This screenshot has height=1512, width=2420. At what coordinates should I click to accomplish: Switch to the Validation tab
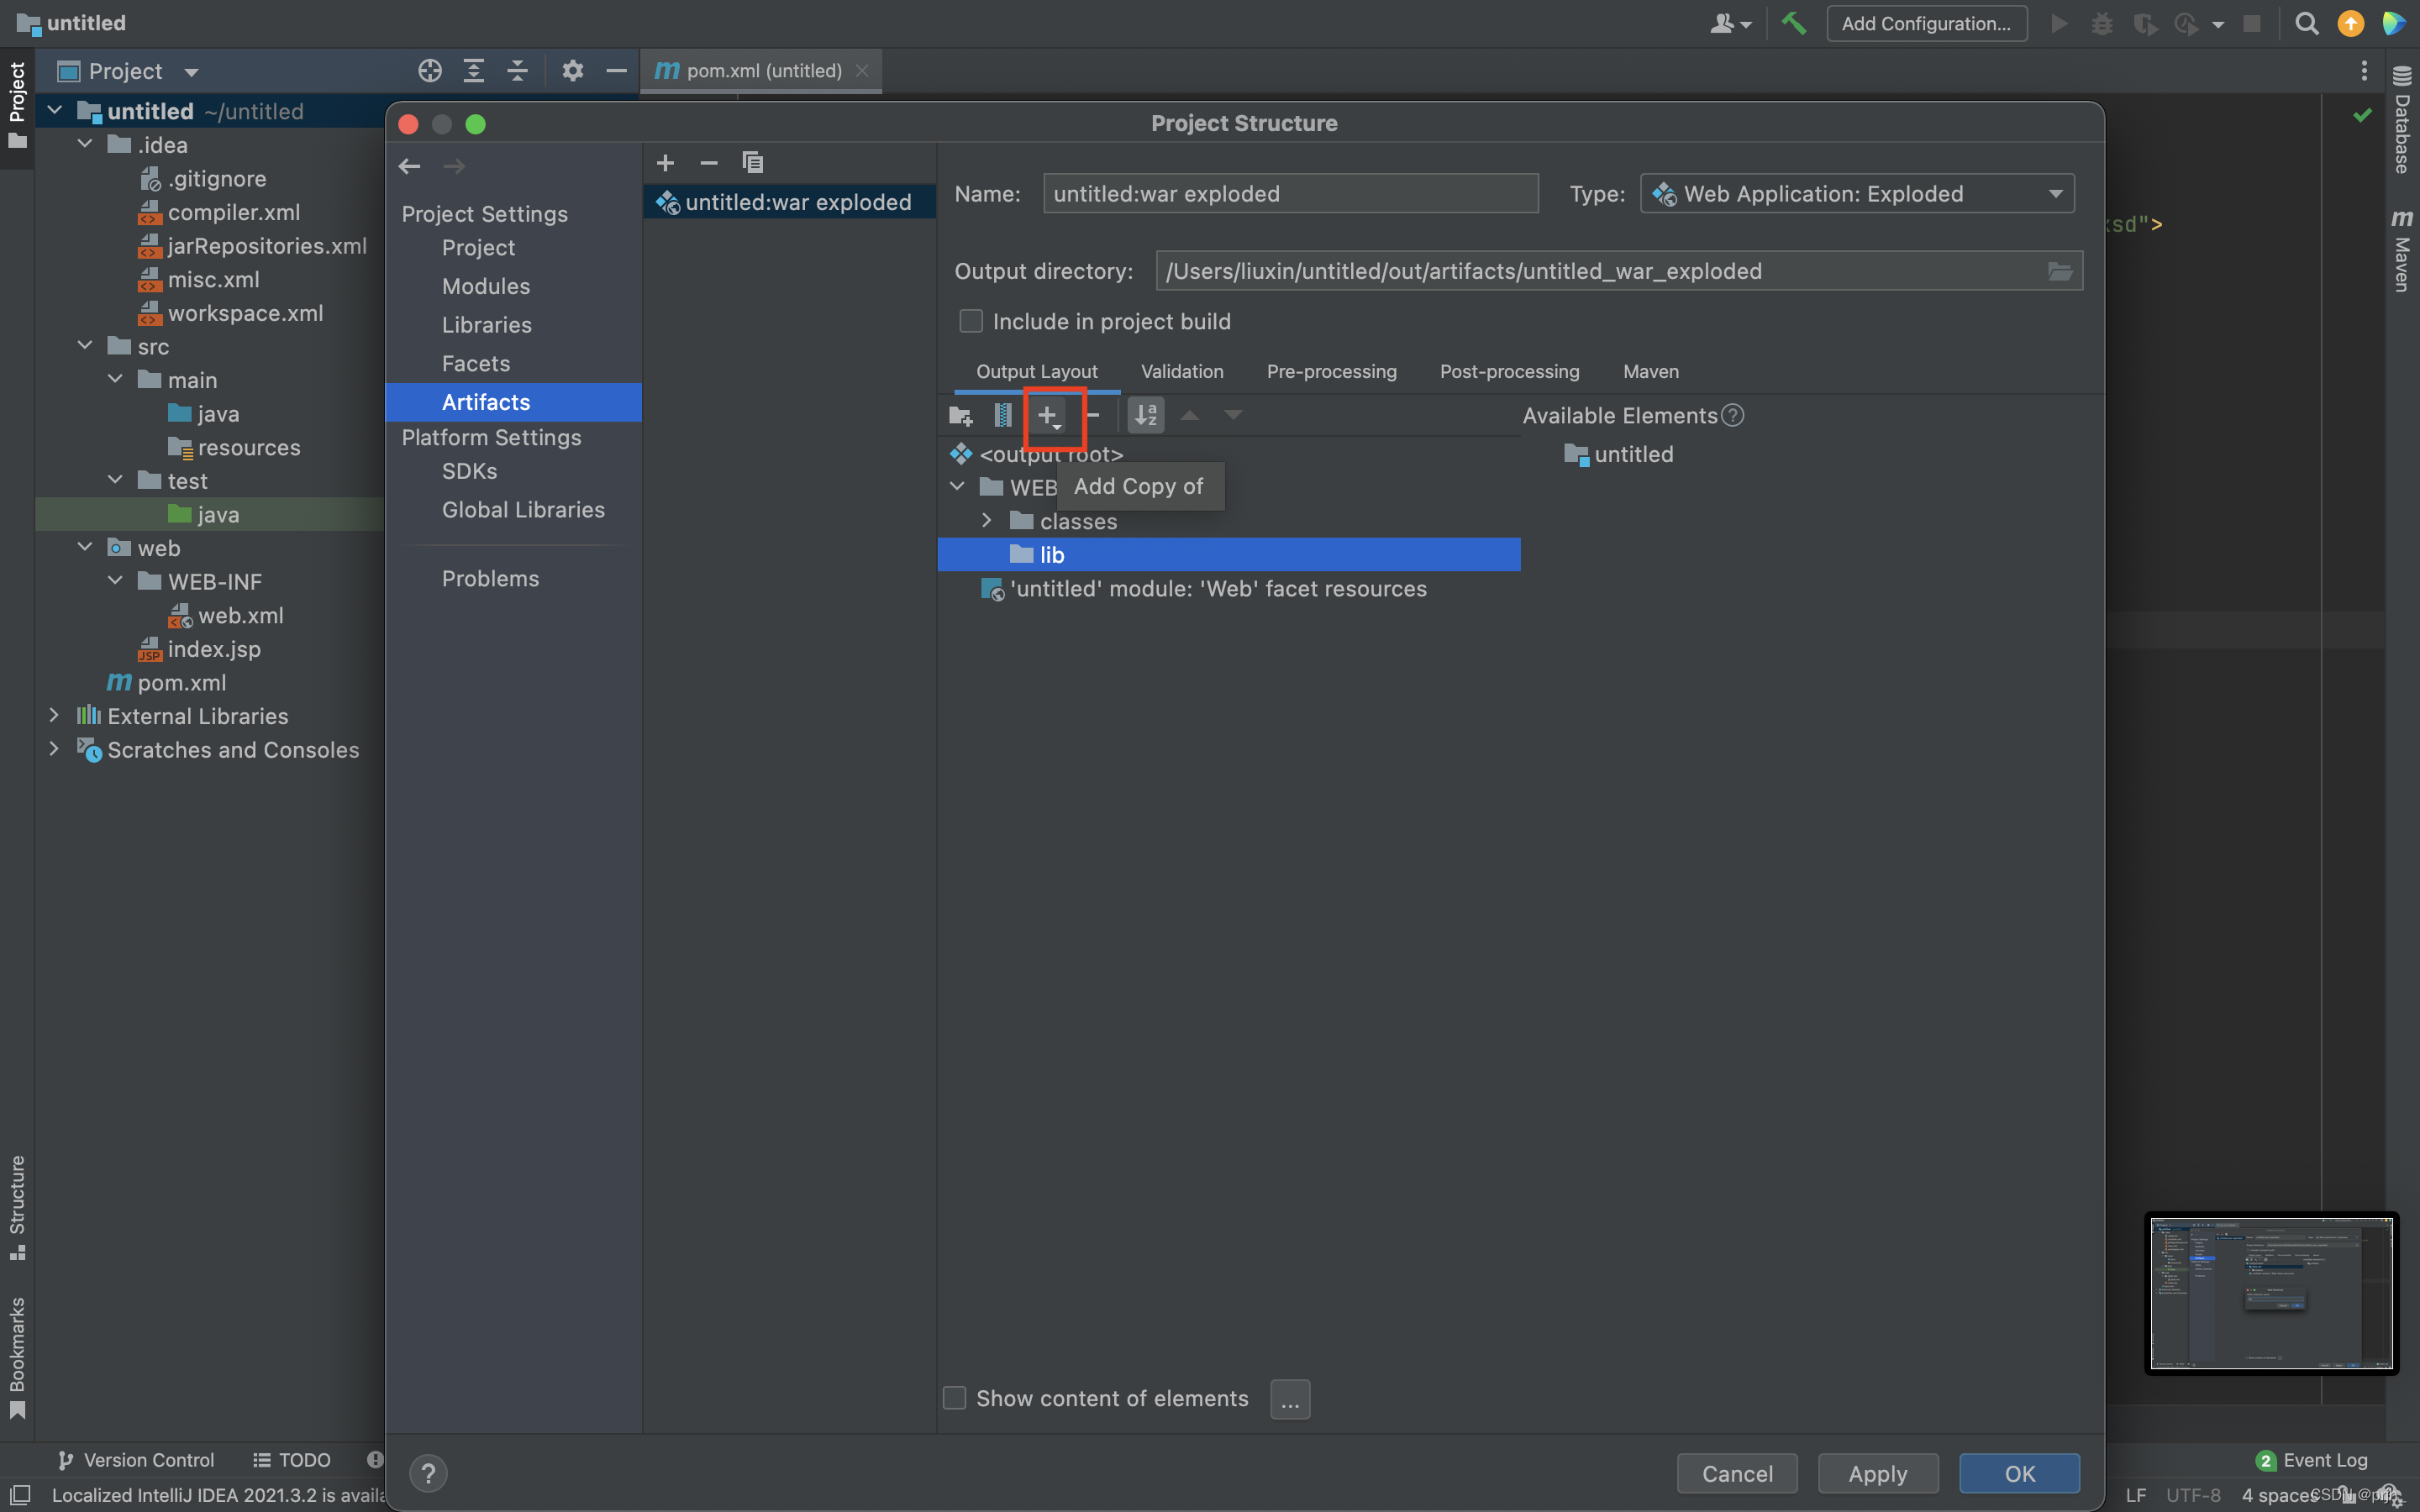pos(1181,371)
